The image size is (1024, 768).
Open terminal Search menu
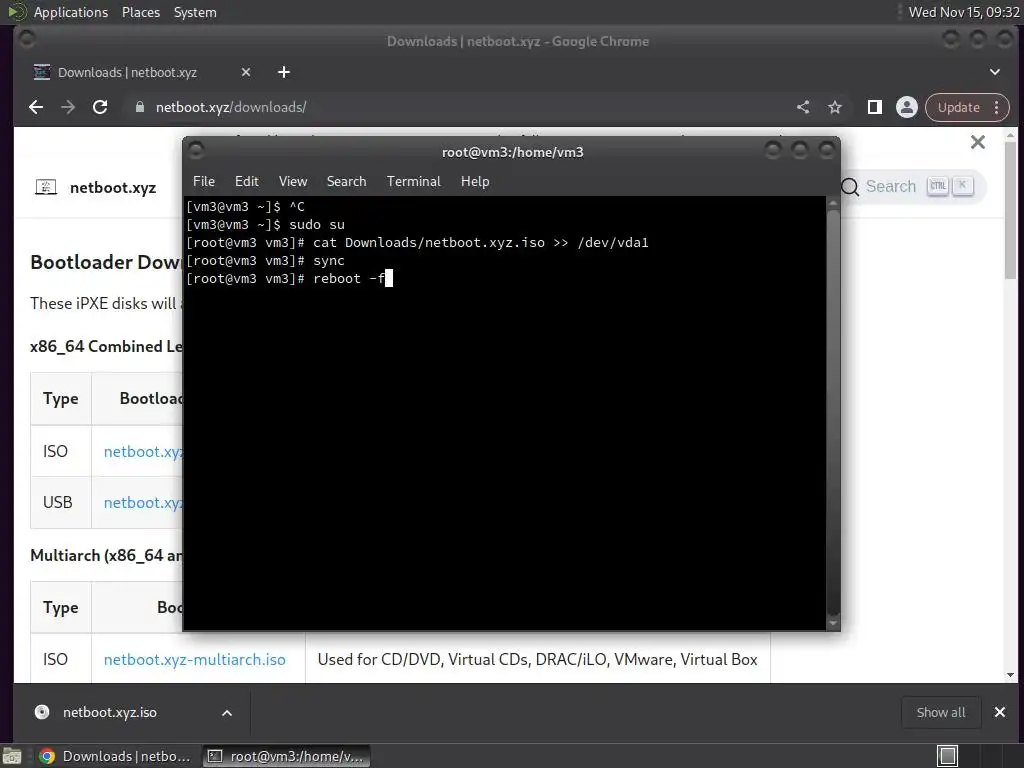click(x=346, y=182)
